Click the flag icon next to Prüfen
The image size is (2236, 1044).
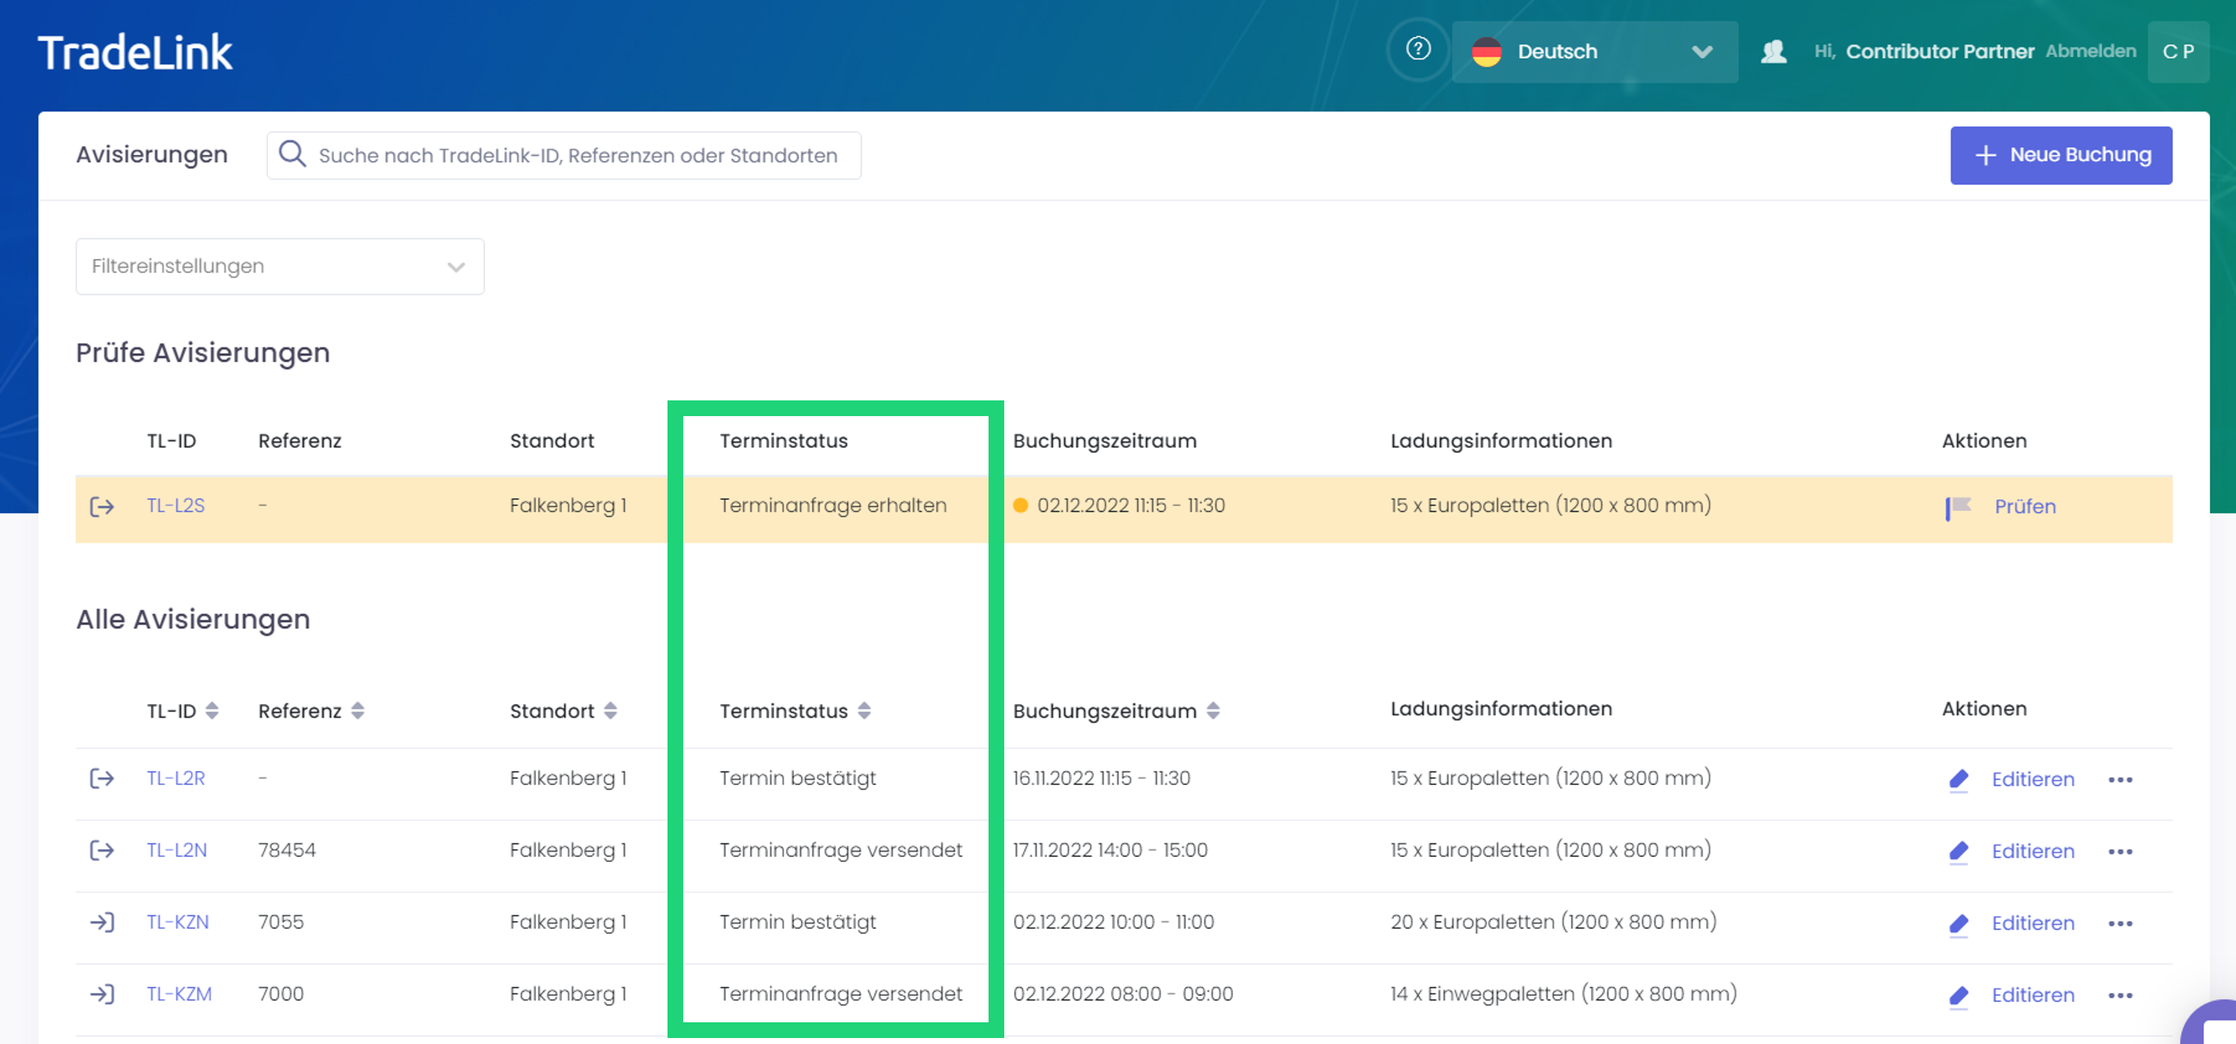(1958, 507)
